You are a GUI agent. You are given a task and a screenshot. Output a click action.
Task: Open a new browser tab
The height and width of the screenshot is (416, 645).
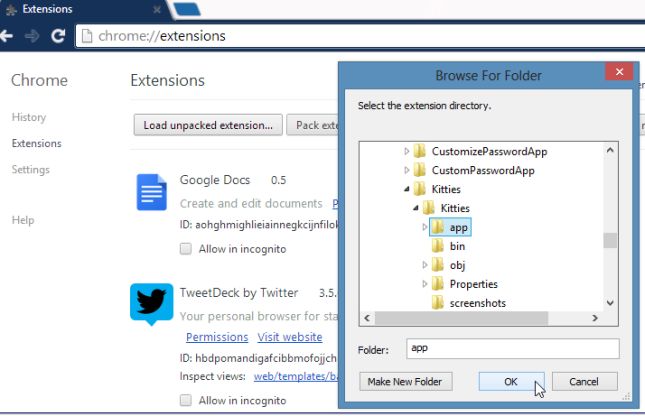click(x=187, y=9)
